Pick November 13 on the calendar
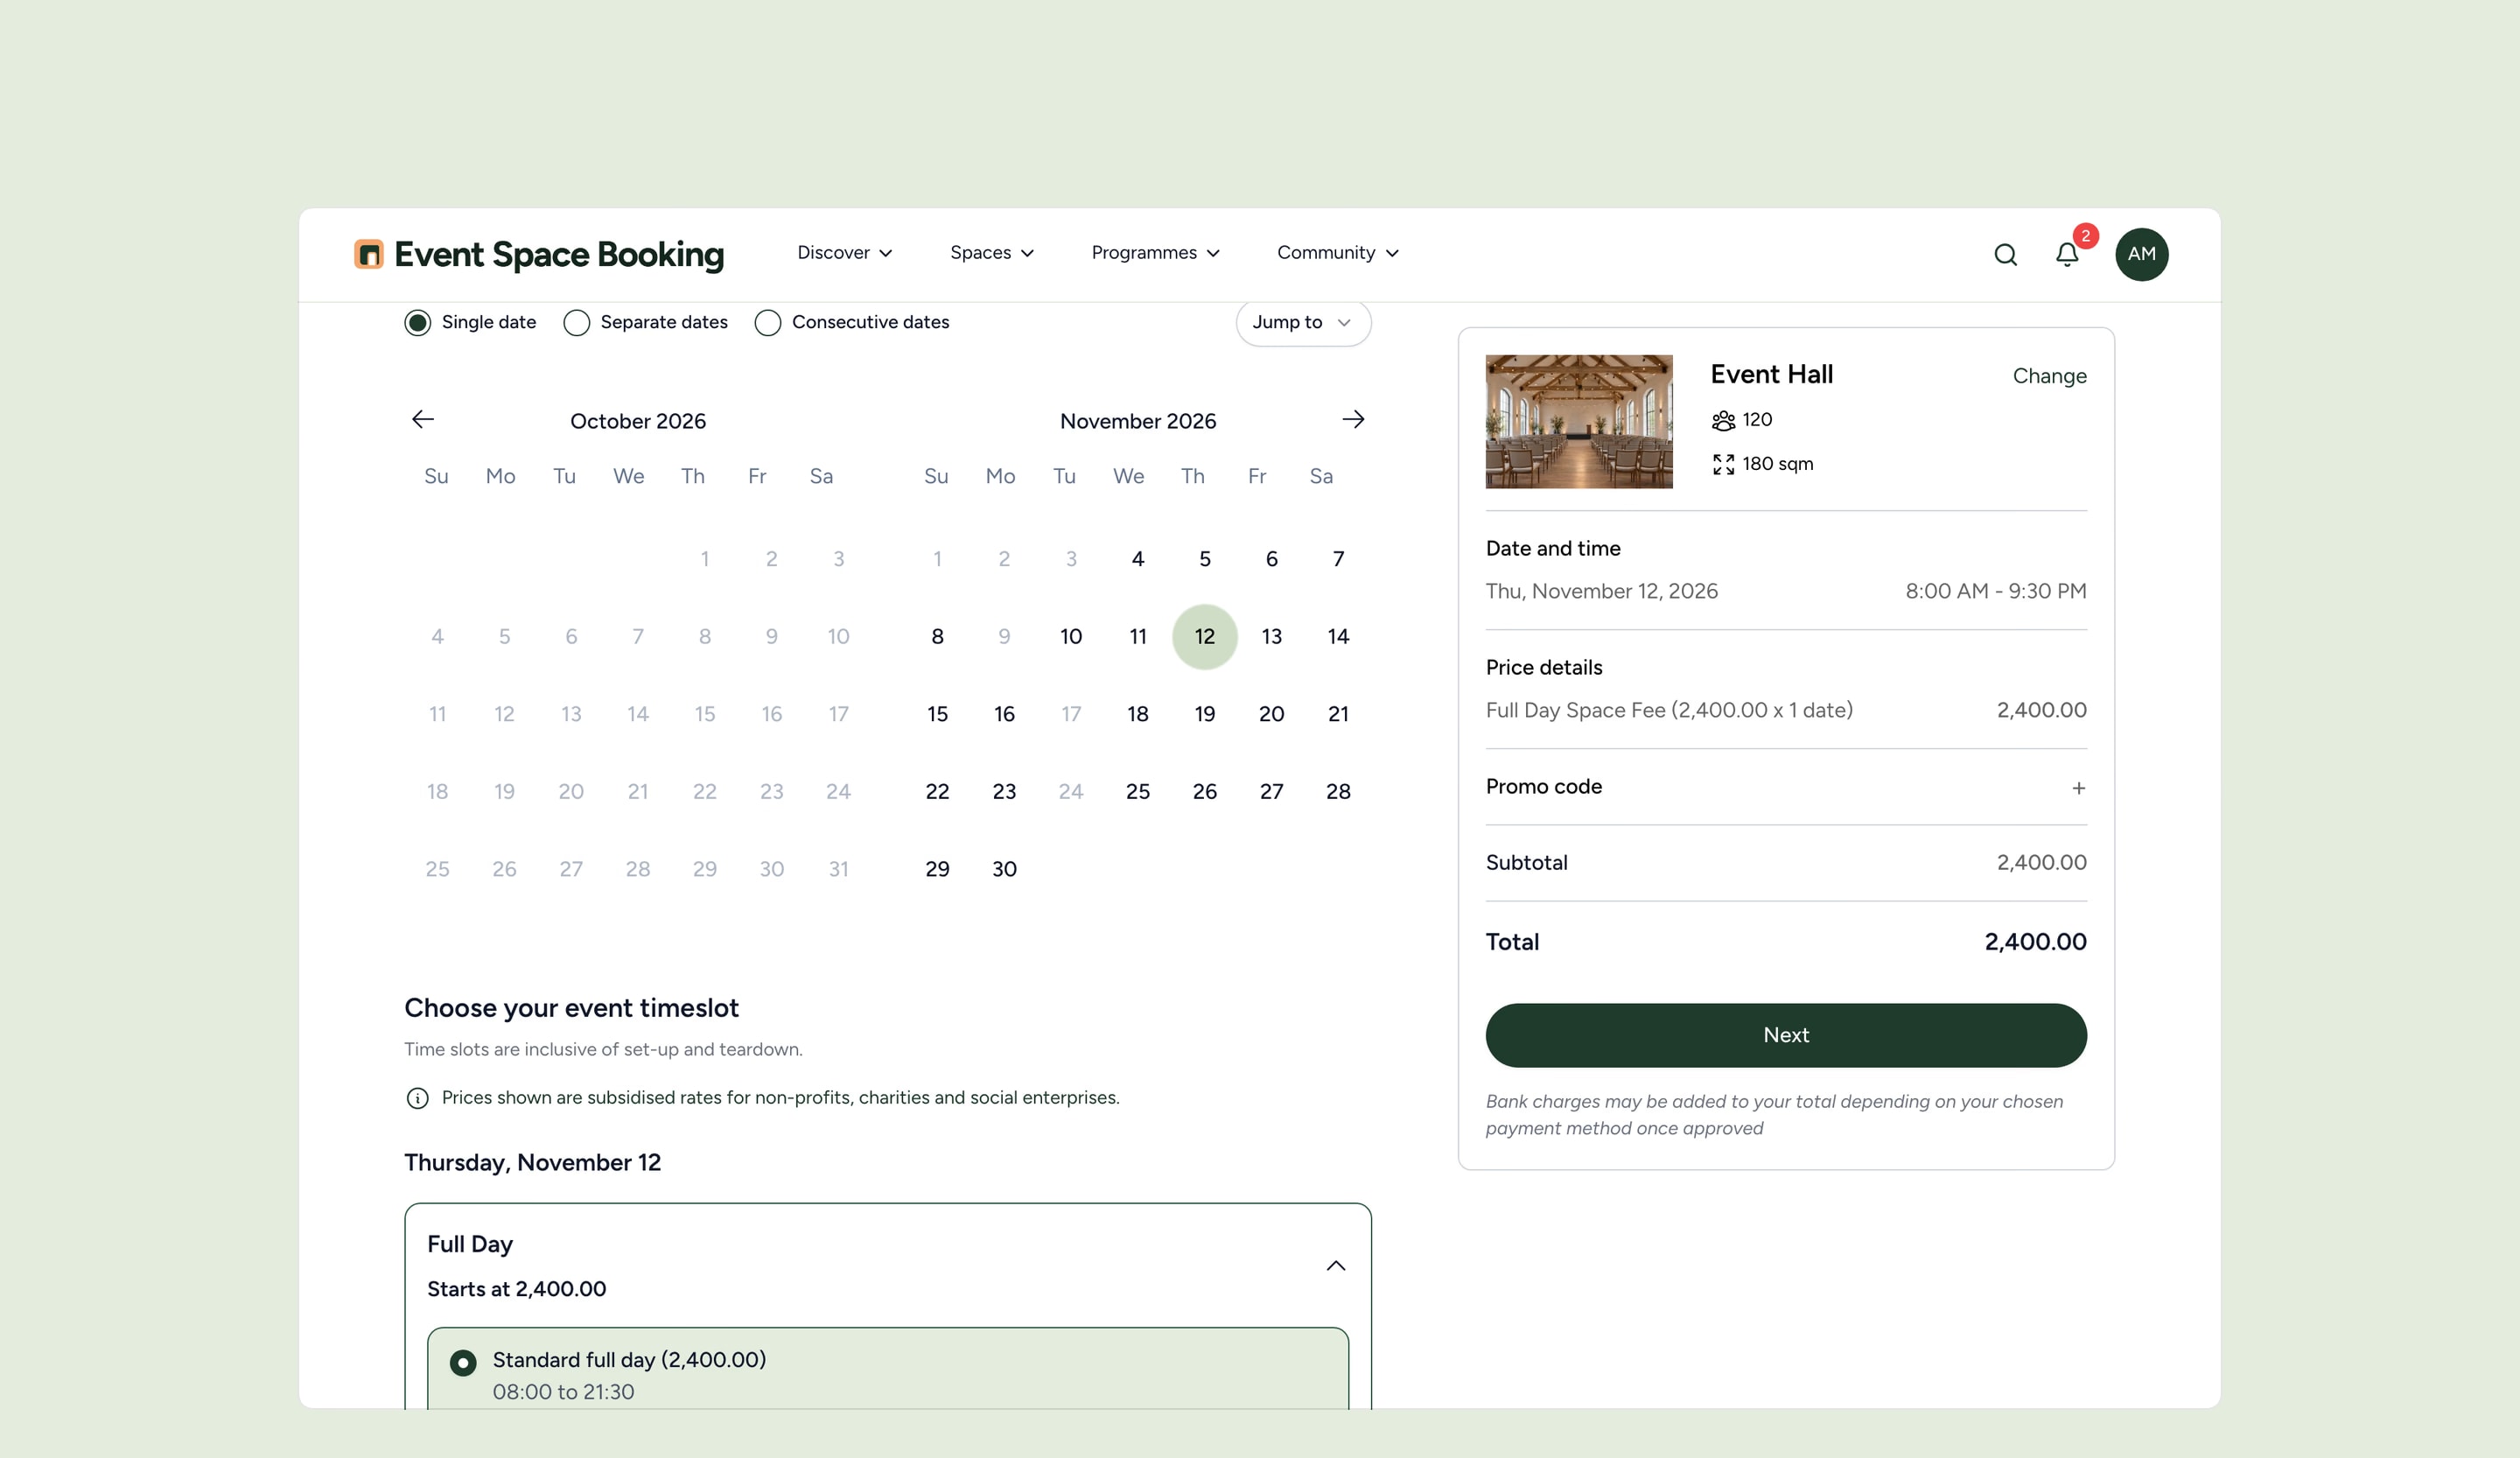The width and height of the screenshot is (2520, 1458). [x=1271, y=637]
